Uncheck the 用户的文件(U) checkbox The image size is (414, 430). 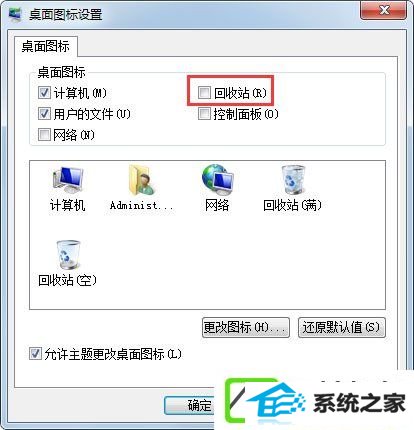point(44,114)
